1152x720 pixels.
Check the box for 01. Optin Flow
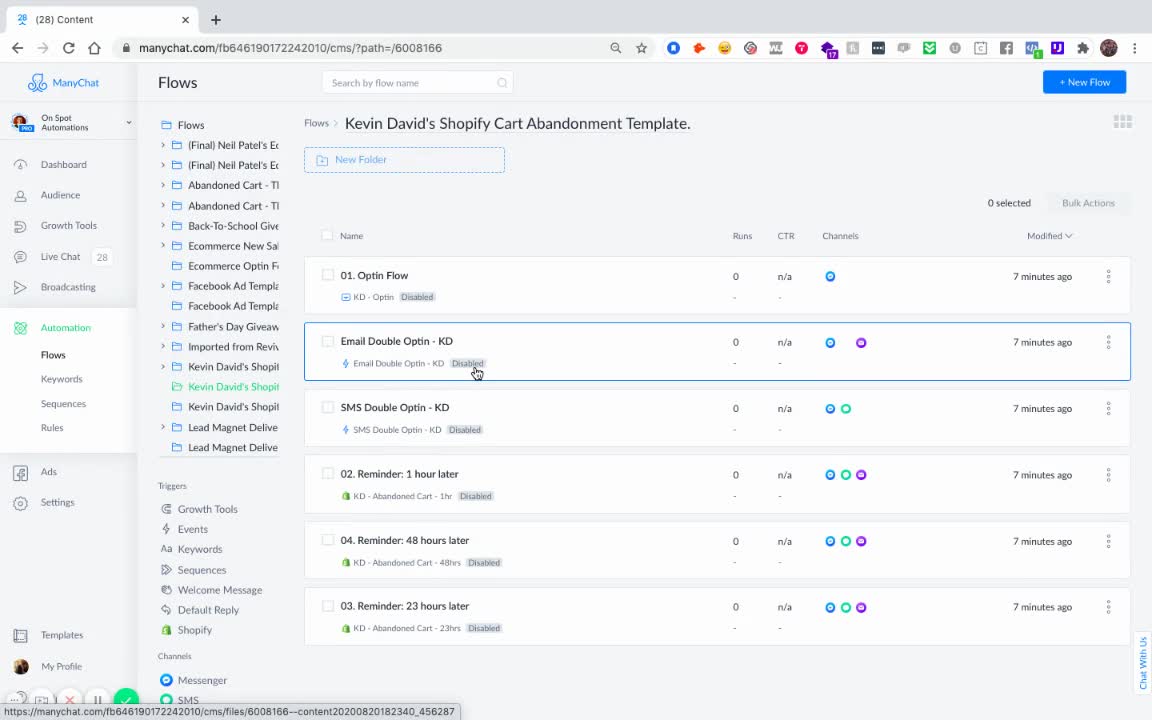pos(327,275)
